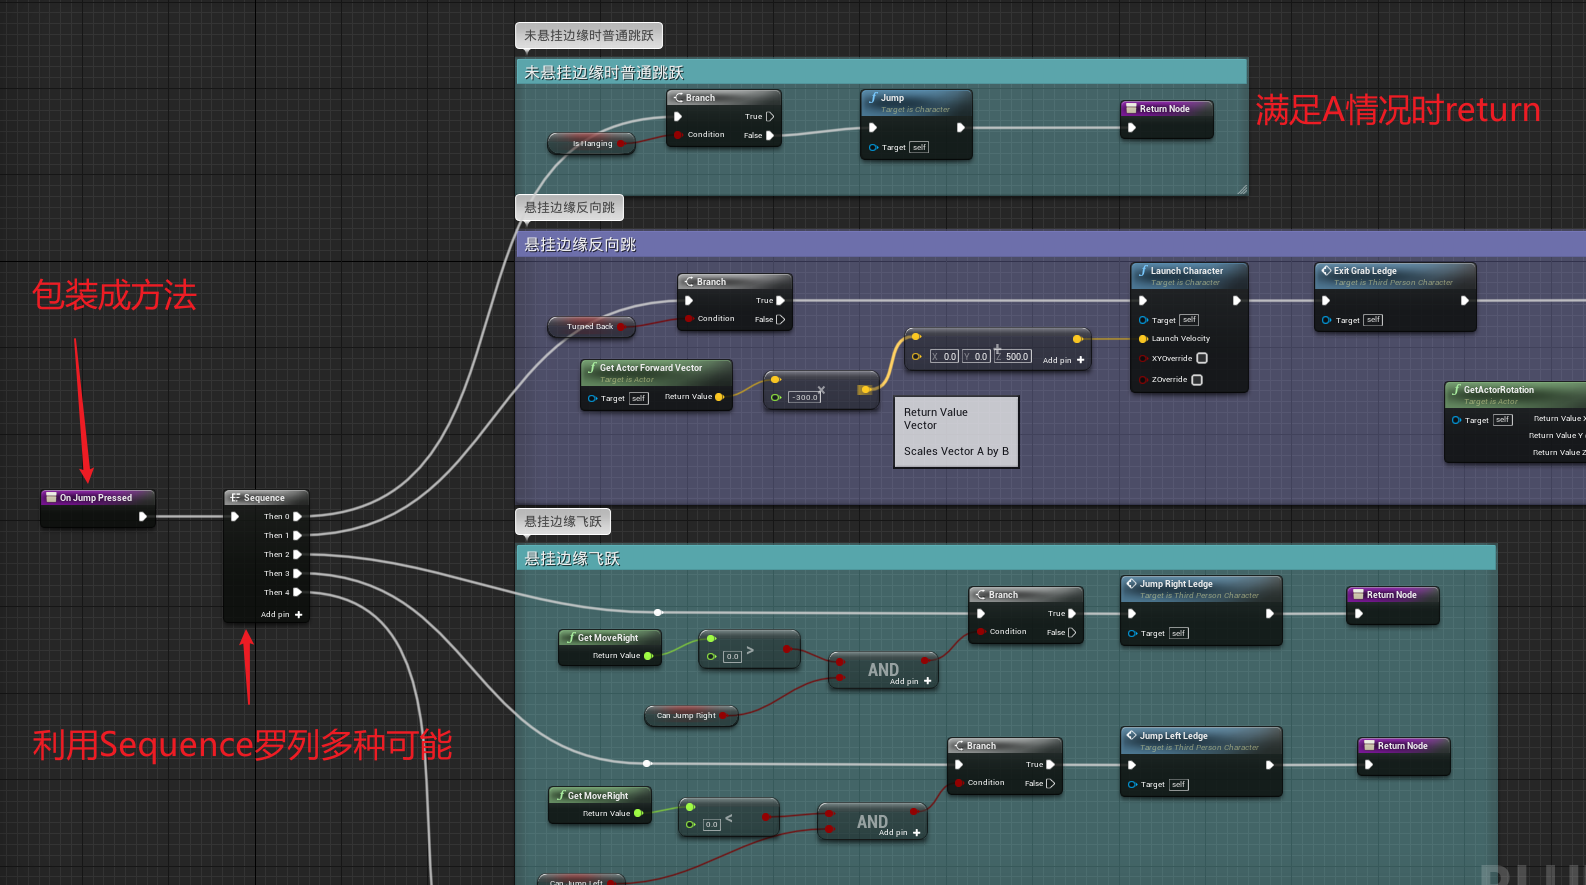Viewport: 1586px width, 885px height.
Task: Click the Then 2 output pin on Sequence
Action: point(297,555)
